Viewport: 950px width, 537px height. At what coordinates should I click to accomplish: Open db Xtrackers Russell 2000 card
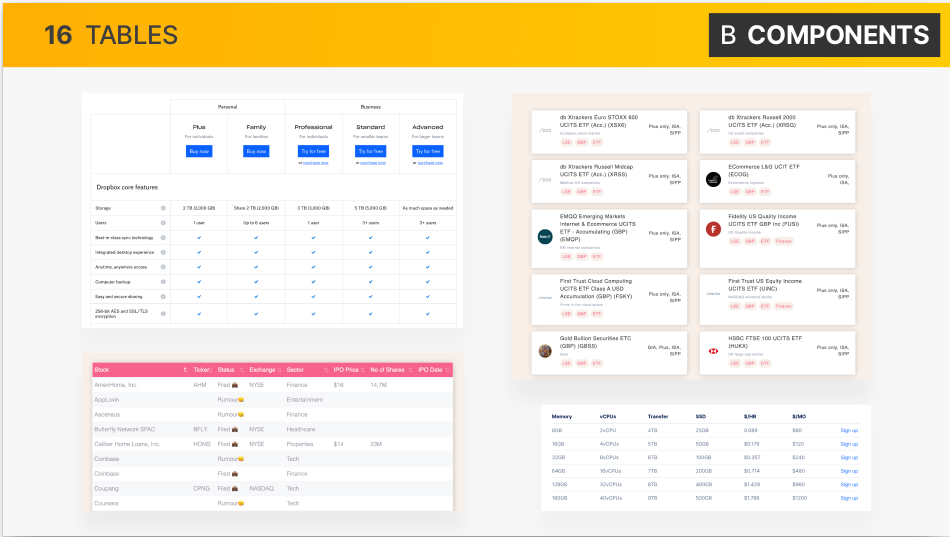[x=777, y=132]
